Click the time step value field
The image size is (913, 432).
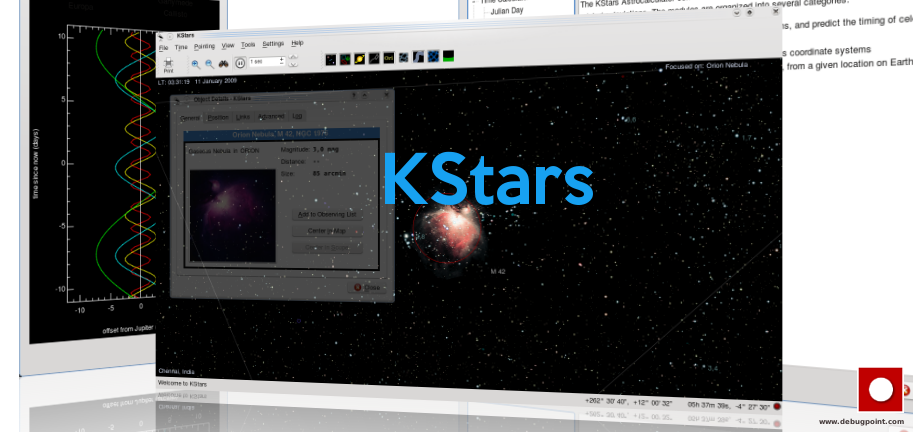point(264,61)
